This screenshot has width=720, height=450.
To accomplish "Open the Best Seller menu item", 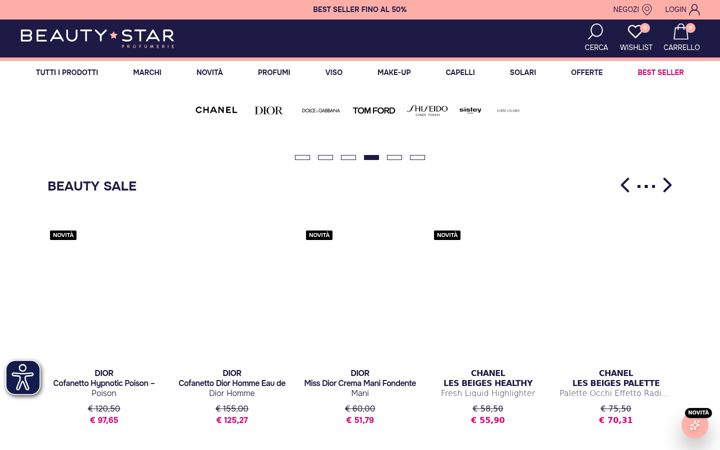I will point(661,72).
